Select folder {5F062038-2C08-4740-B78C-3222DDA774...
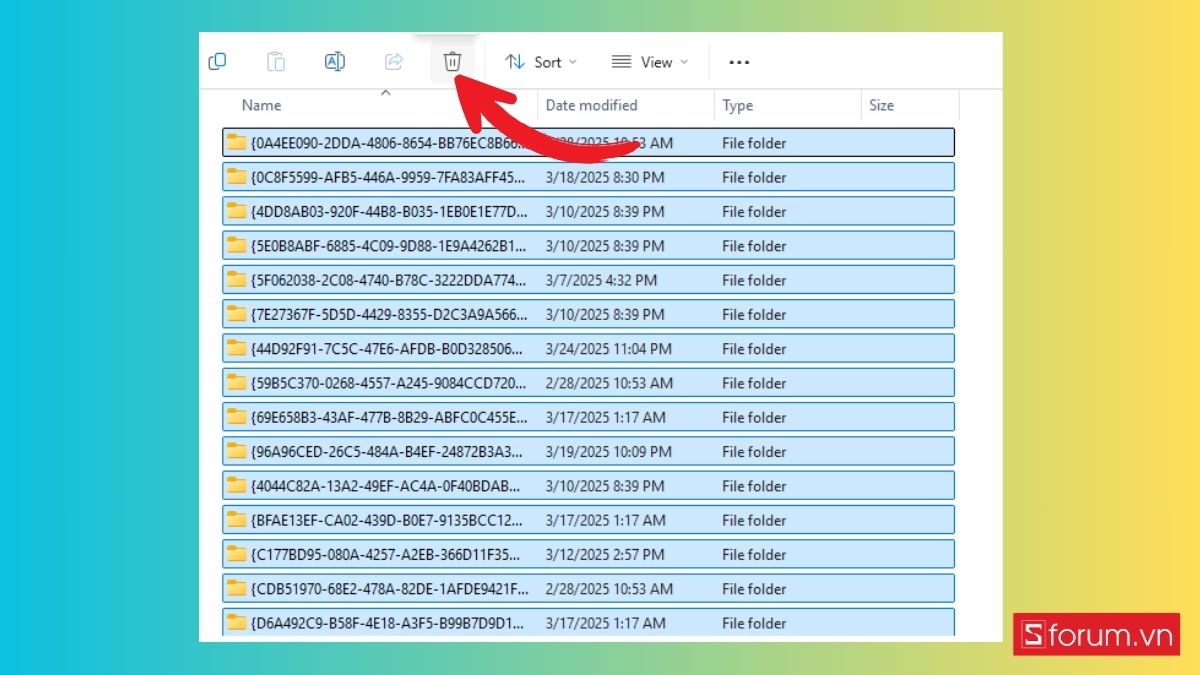The image size is (1200, 675). click(588, 280)
